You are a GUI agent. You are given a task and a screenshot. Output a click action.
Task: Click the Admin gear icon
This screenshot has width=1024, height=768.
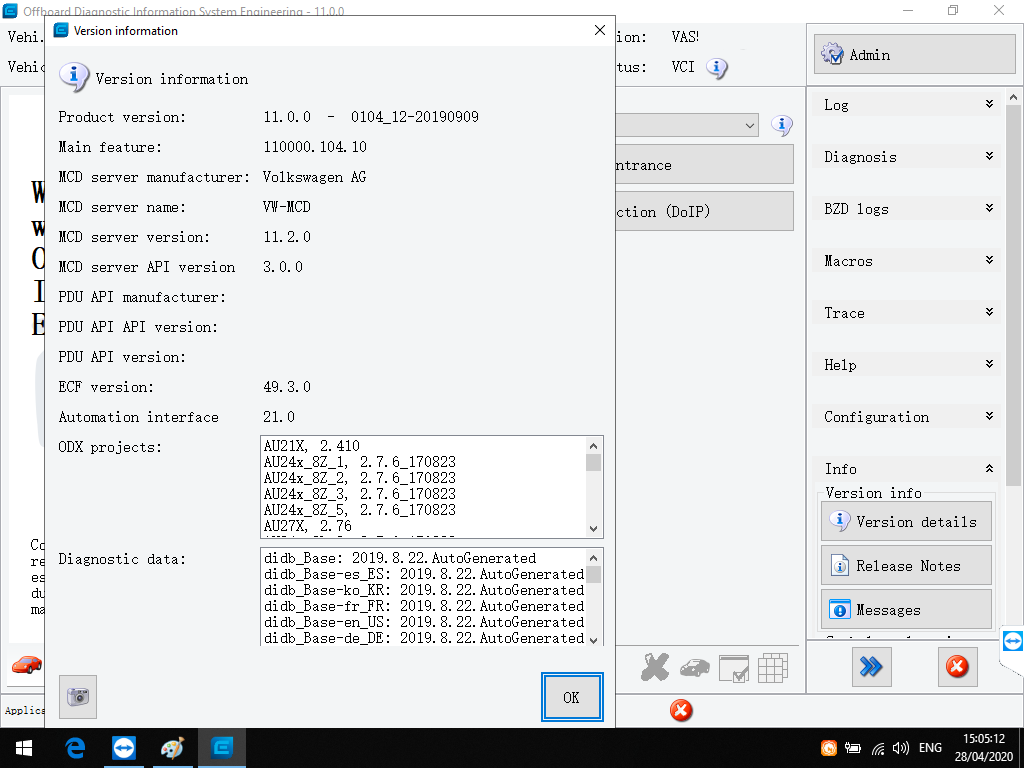point(832,54)
